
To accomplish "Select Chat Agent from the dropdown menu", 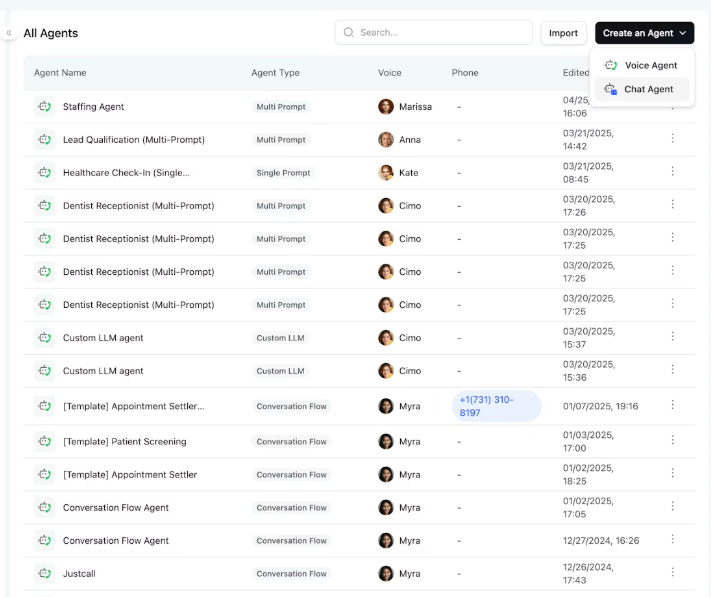I will coord(642,89).
